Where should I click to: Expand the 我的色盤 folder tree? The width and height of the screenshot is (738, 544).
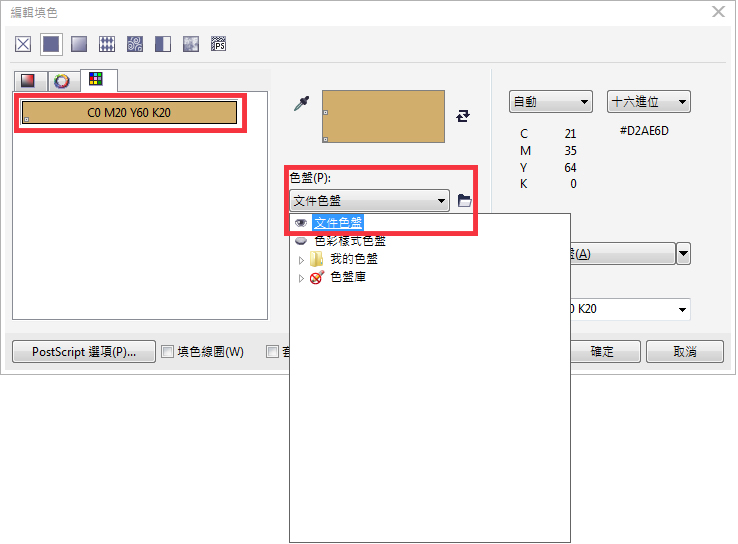(301, 259)
